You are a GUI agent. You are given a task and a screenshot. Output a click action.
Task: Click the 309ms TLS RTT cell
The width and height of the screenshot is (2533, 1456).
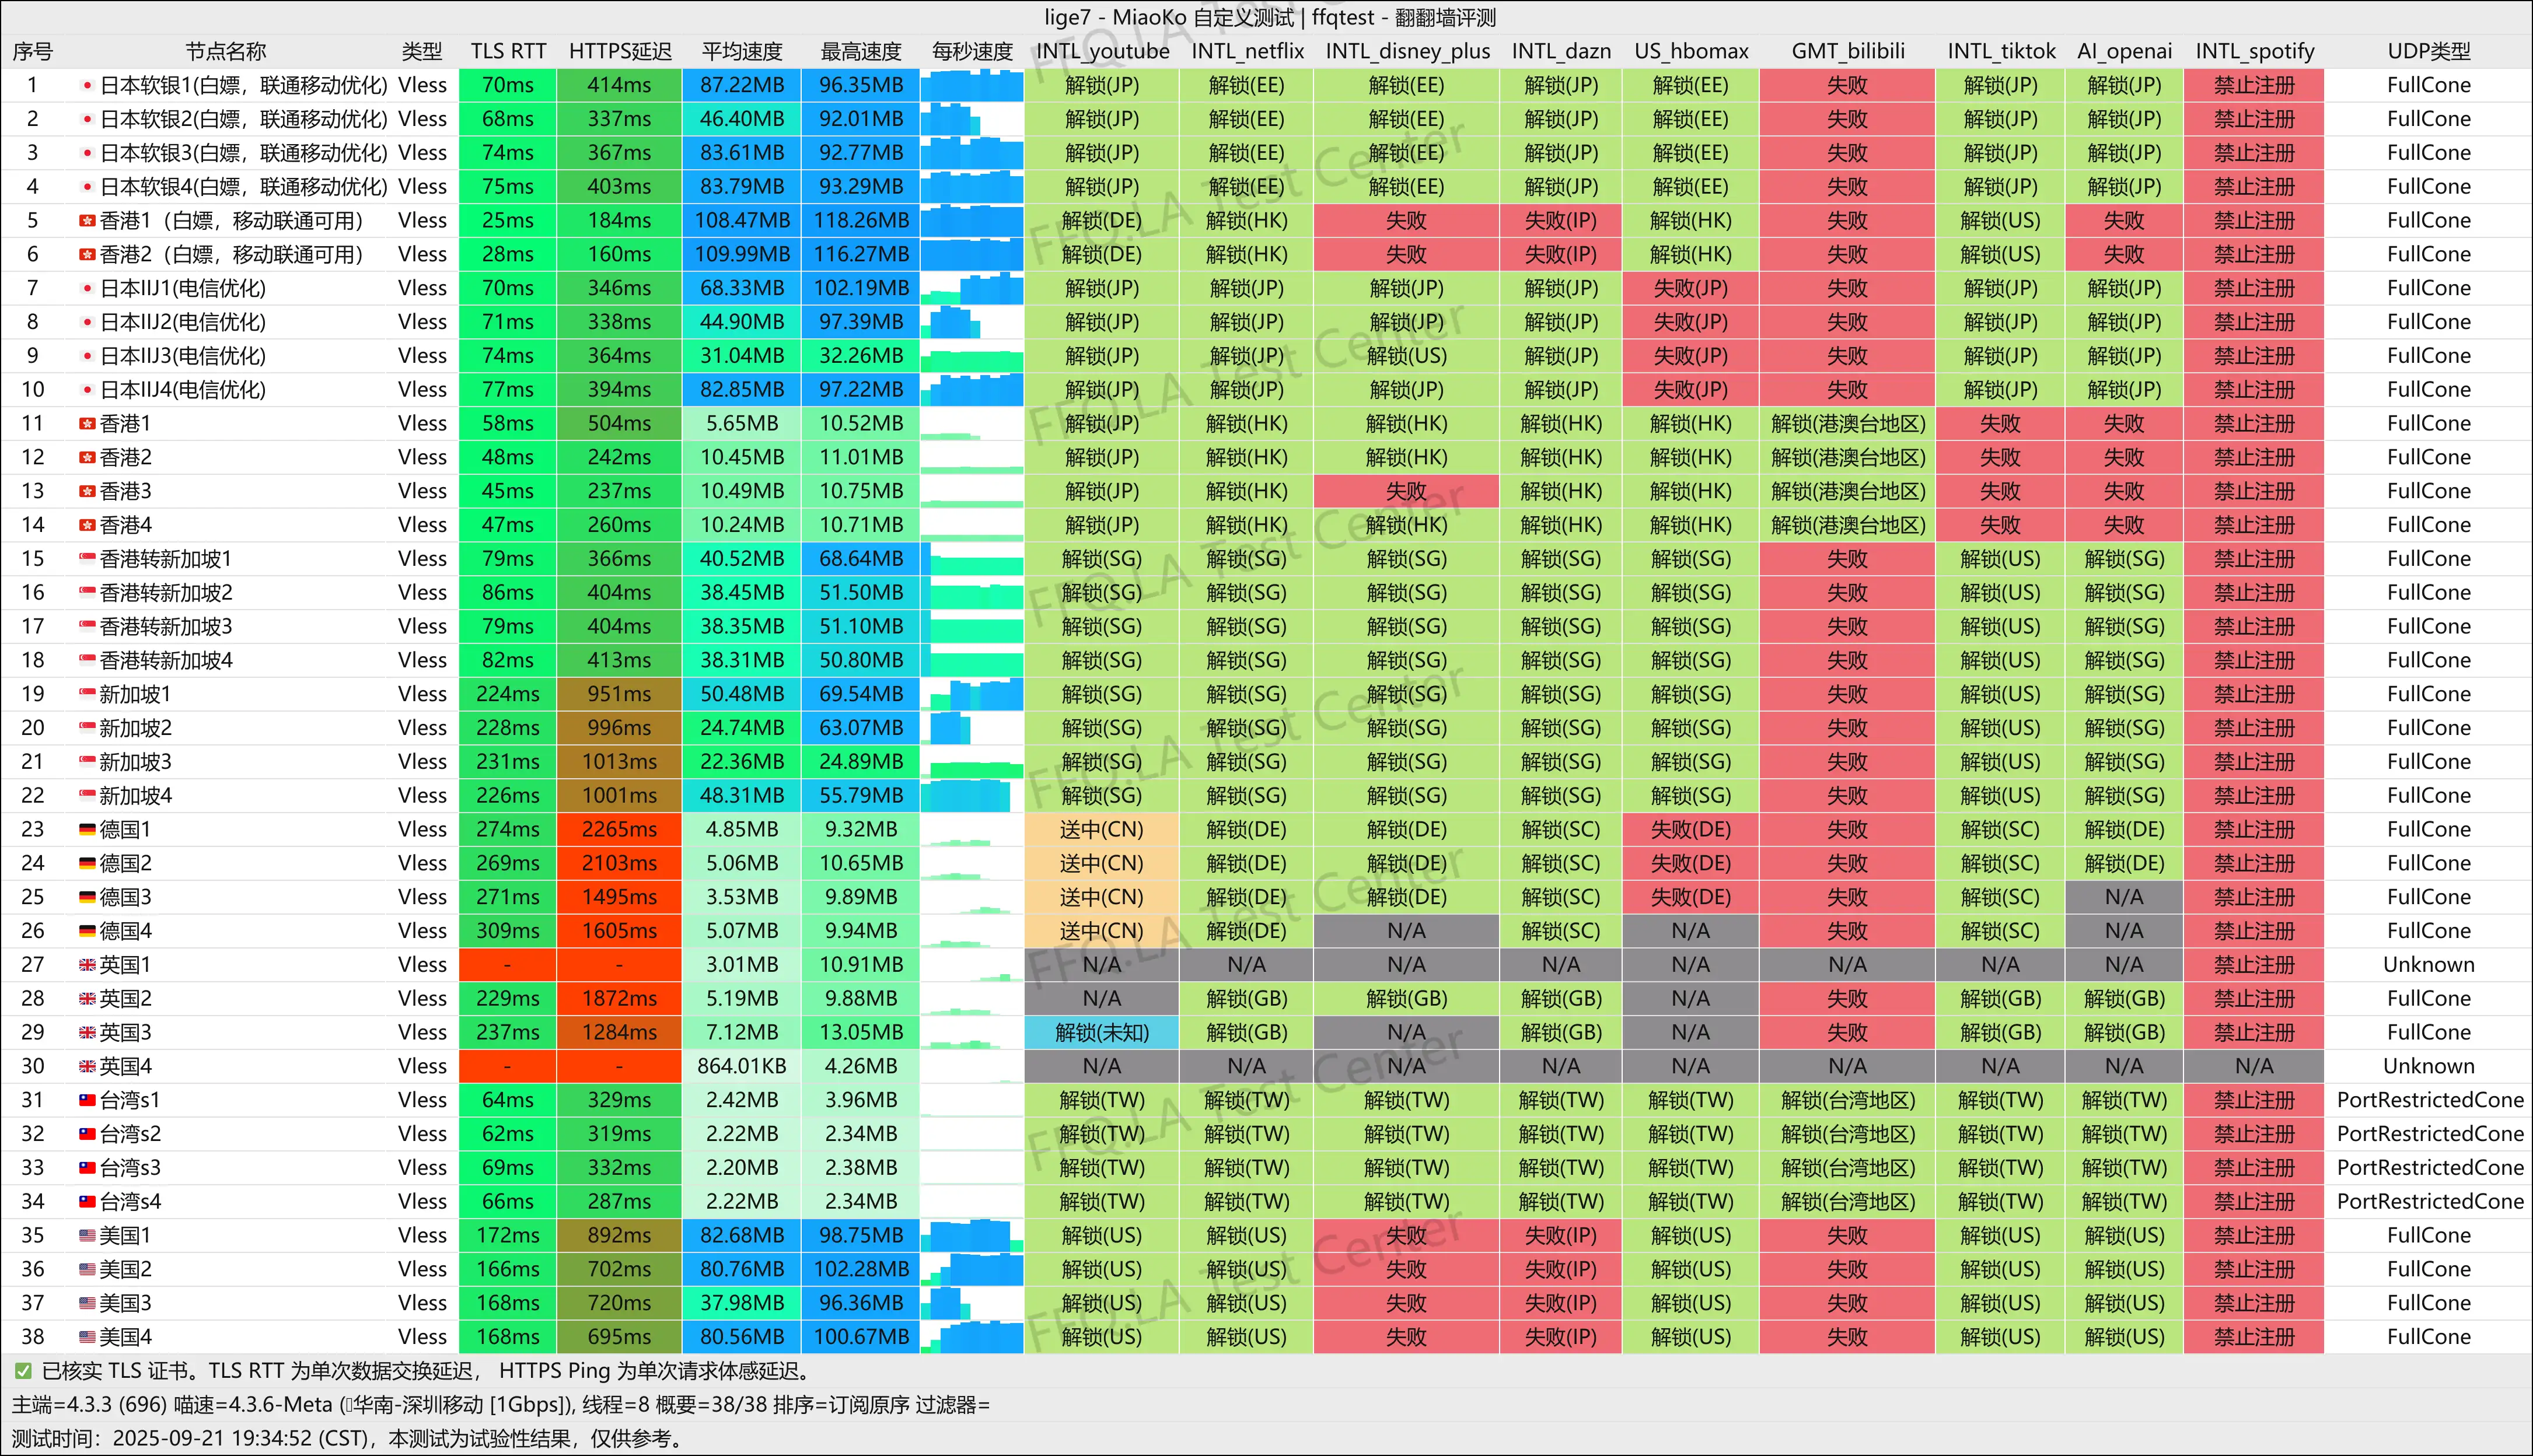(x=508, y=931)
